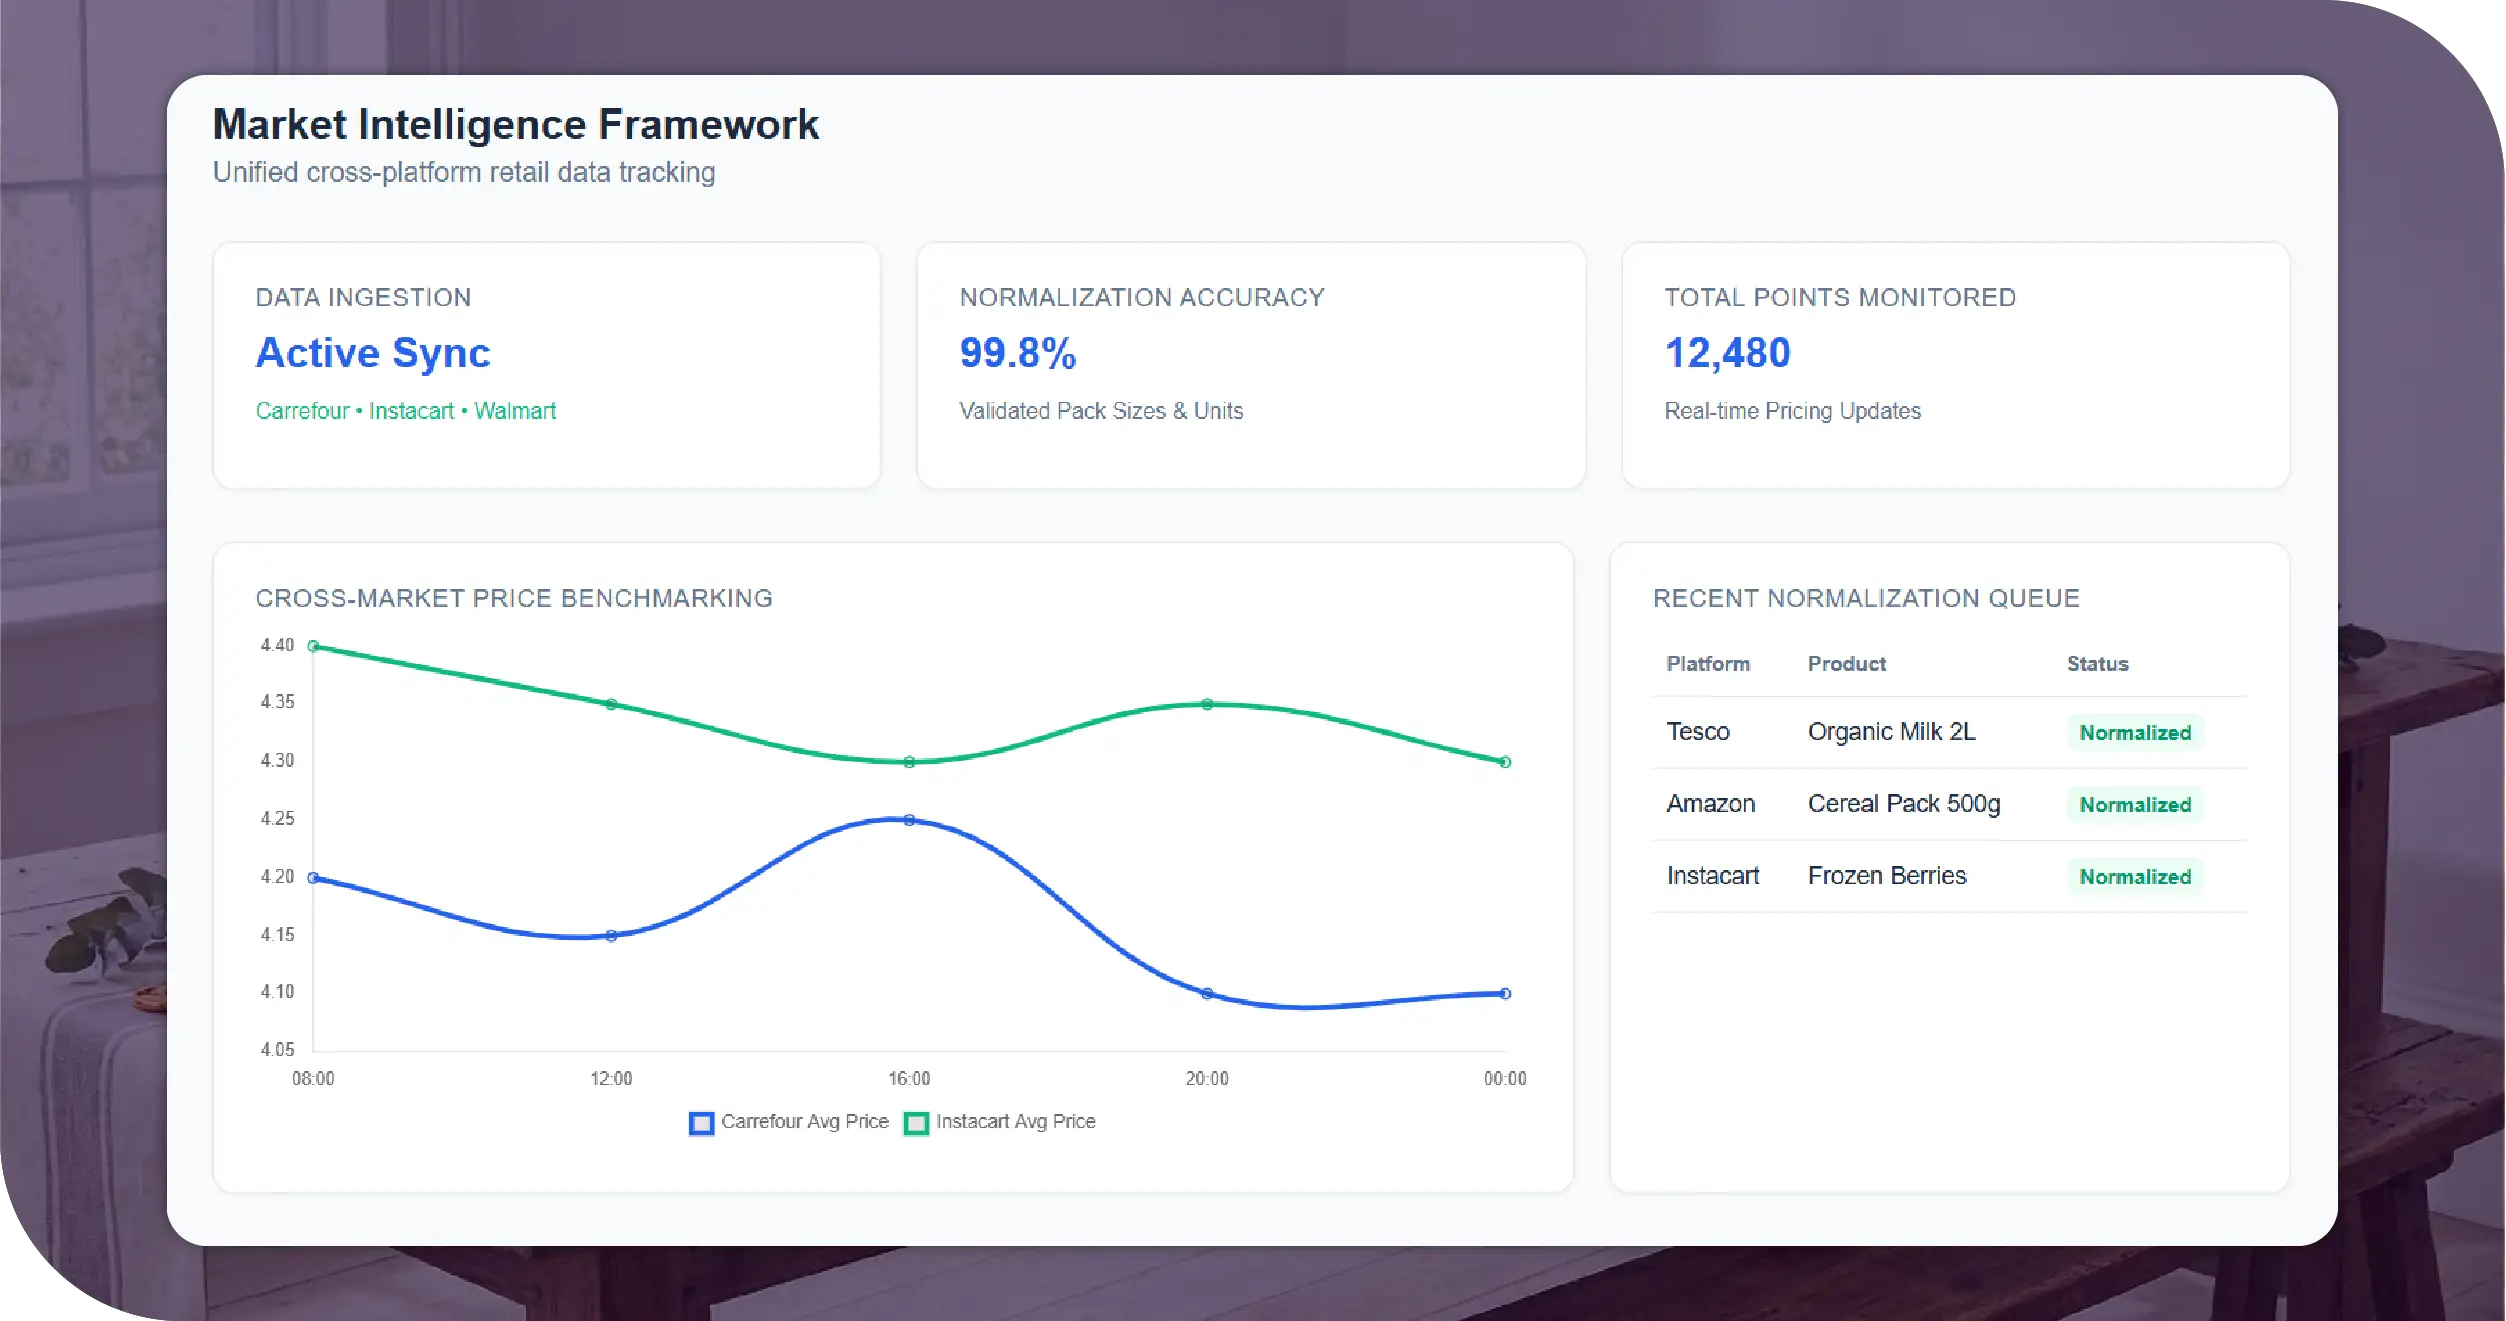Click Instacart Avg Price legend label
This screenshot has width=2506, height=1321.
tap(1015, 1122)
